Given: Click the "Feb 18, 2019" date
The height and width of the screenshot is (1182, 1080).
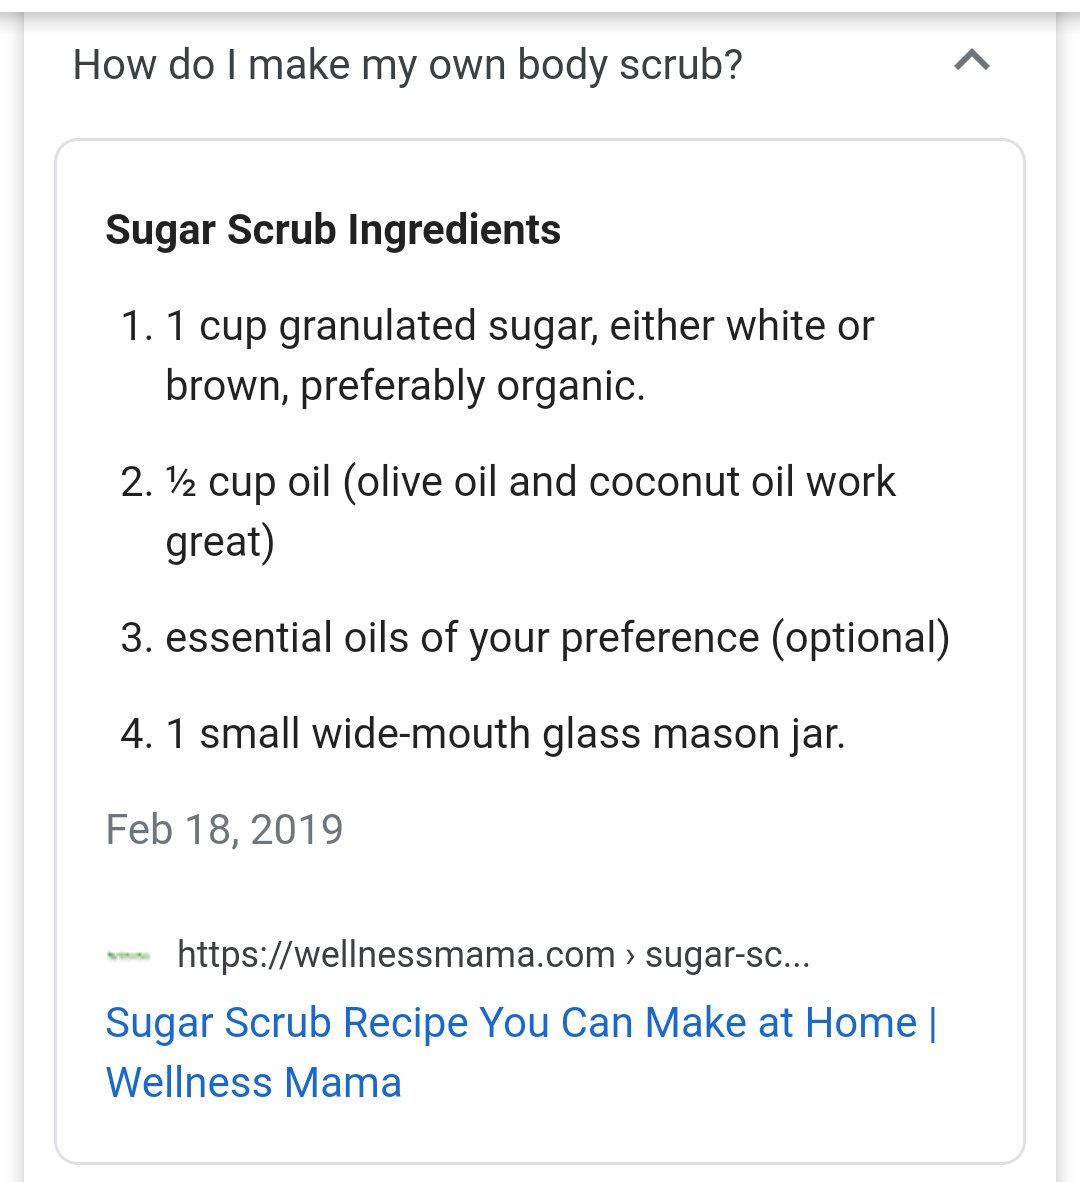Looking at the screenshot, I should point(224,830).
